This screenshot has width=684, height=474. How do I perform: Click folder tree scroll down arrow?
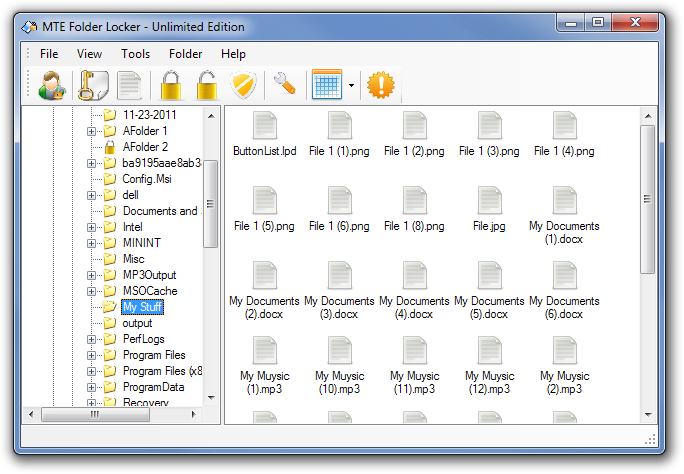(211, 398)
